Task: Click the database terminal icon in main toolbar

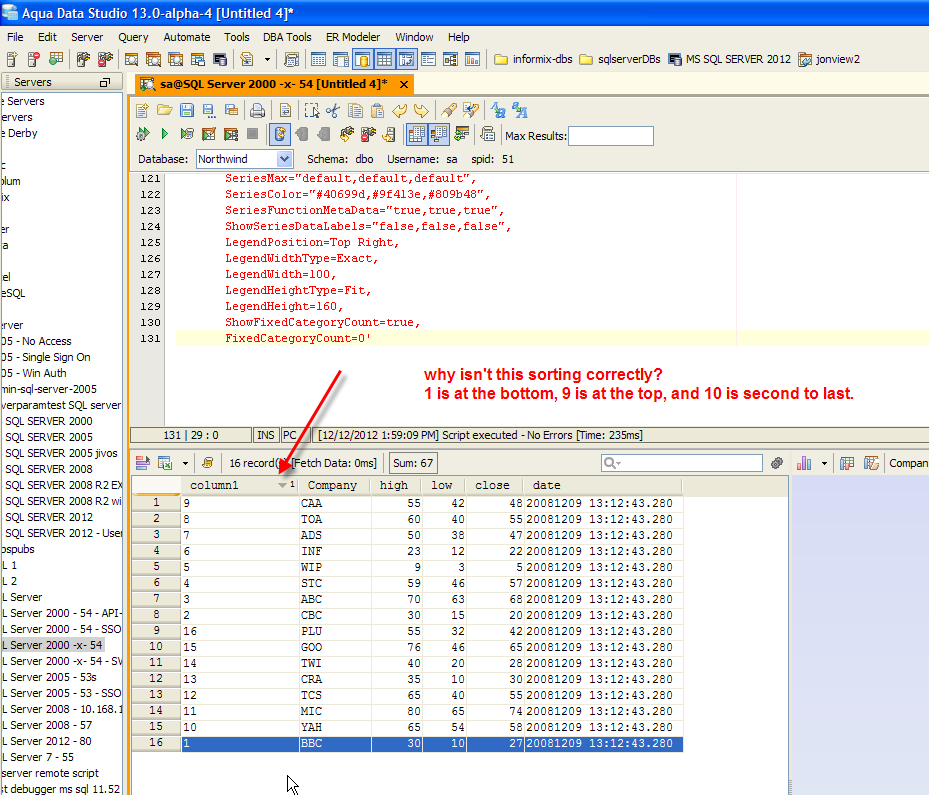Action: tap(220, 59)
